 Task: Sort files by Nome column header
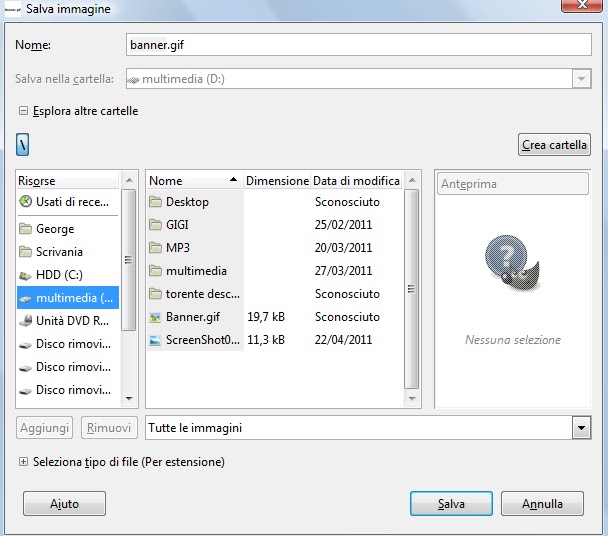pyautogui.click(x=194, y=181)
